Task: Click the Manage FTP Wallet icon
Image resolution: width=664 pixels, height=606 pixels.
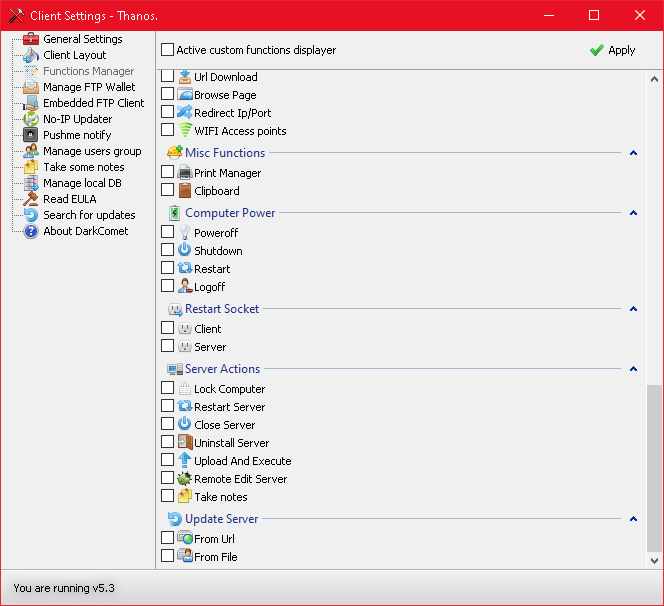Action: pos(31,87)
